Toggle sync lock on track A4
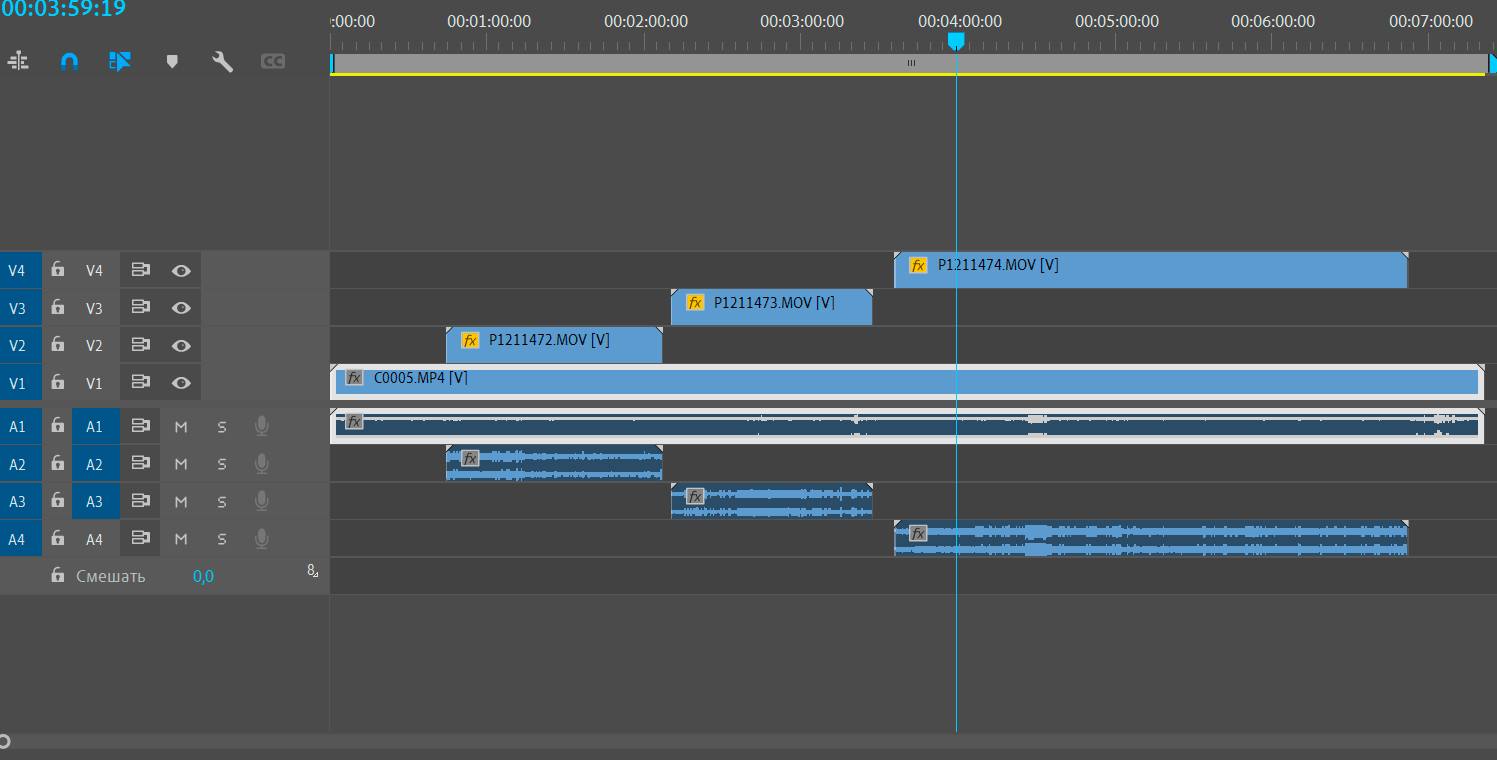 [140, 539]
